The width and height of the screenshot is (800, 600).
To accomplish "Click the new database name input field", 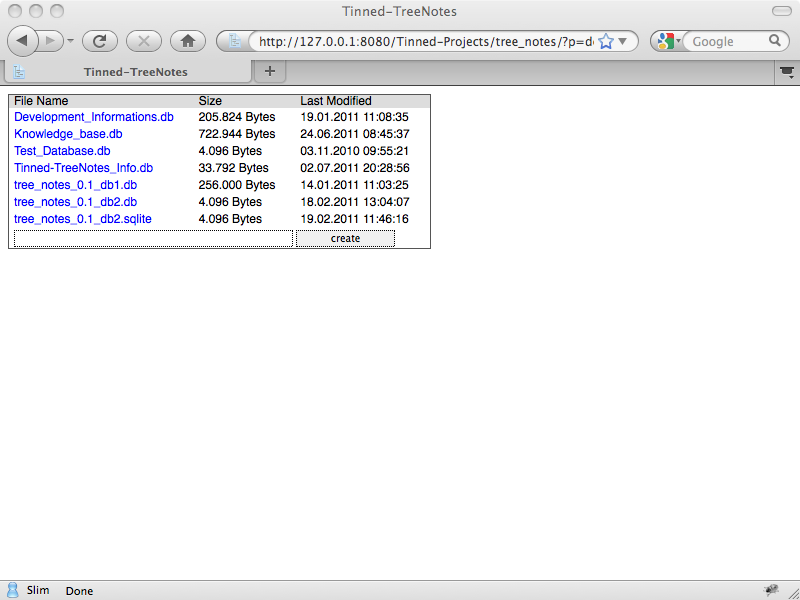I will click(x=154, y=238).
